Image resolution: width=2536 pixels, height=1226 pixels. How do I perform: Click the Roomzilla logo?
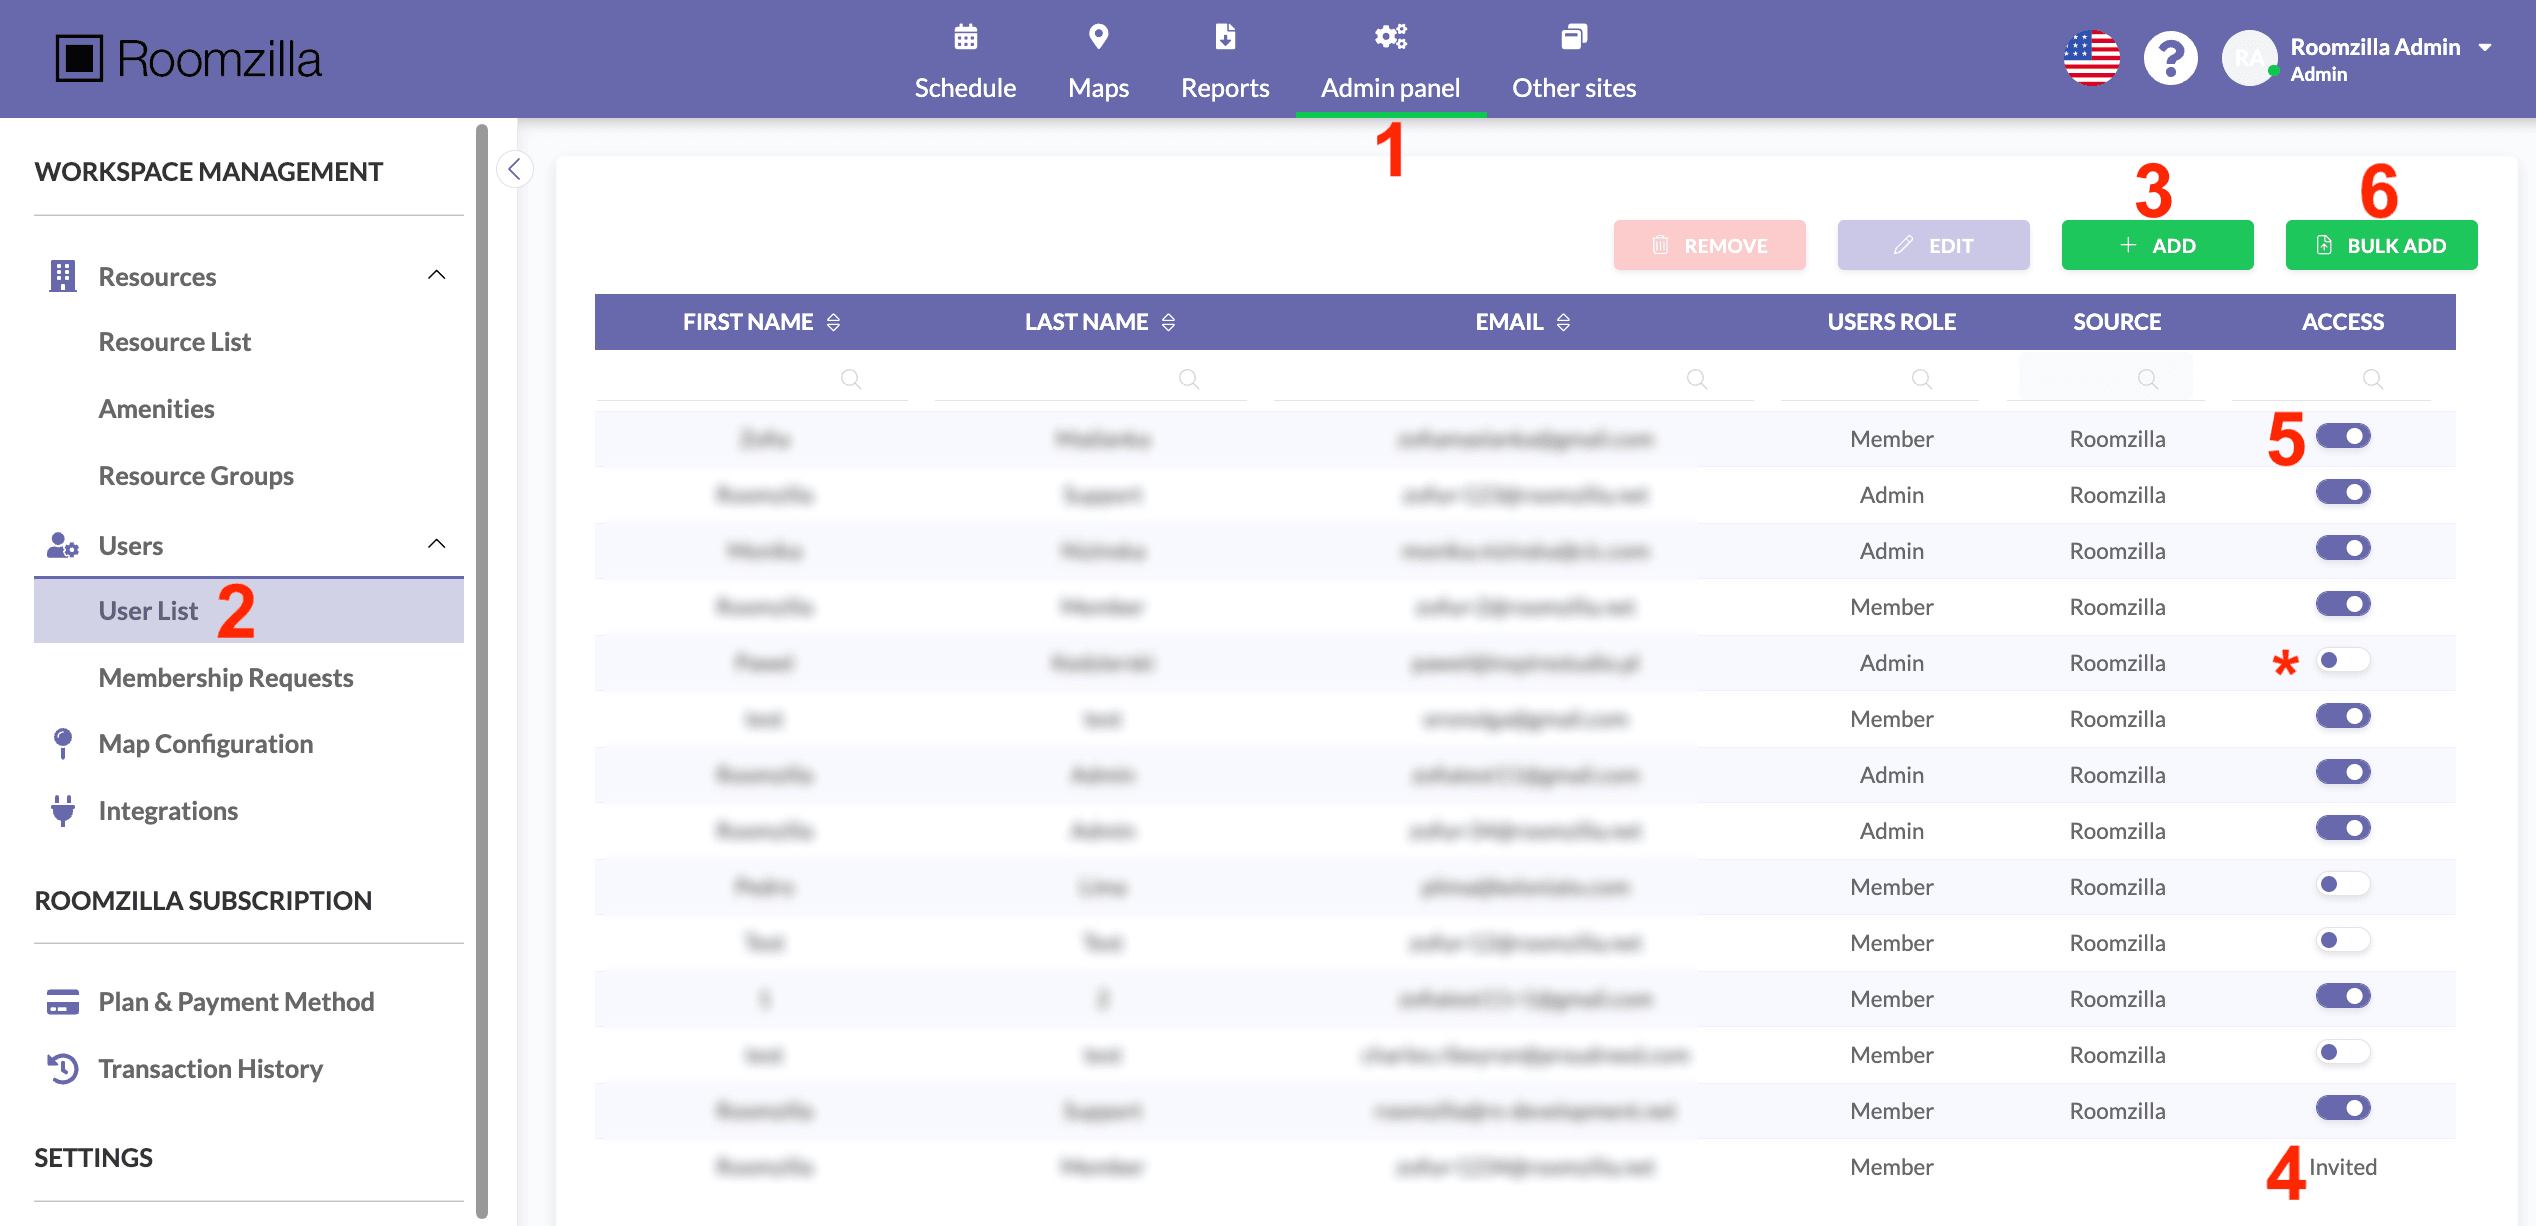coord(189,59)
